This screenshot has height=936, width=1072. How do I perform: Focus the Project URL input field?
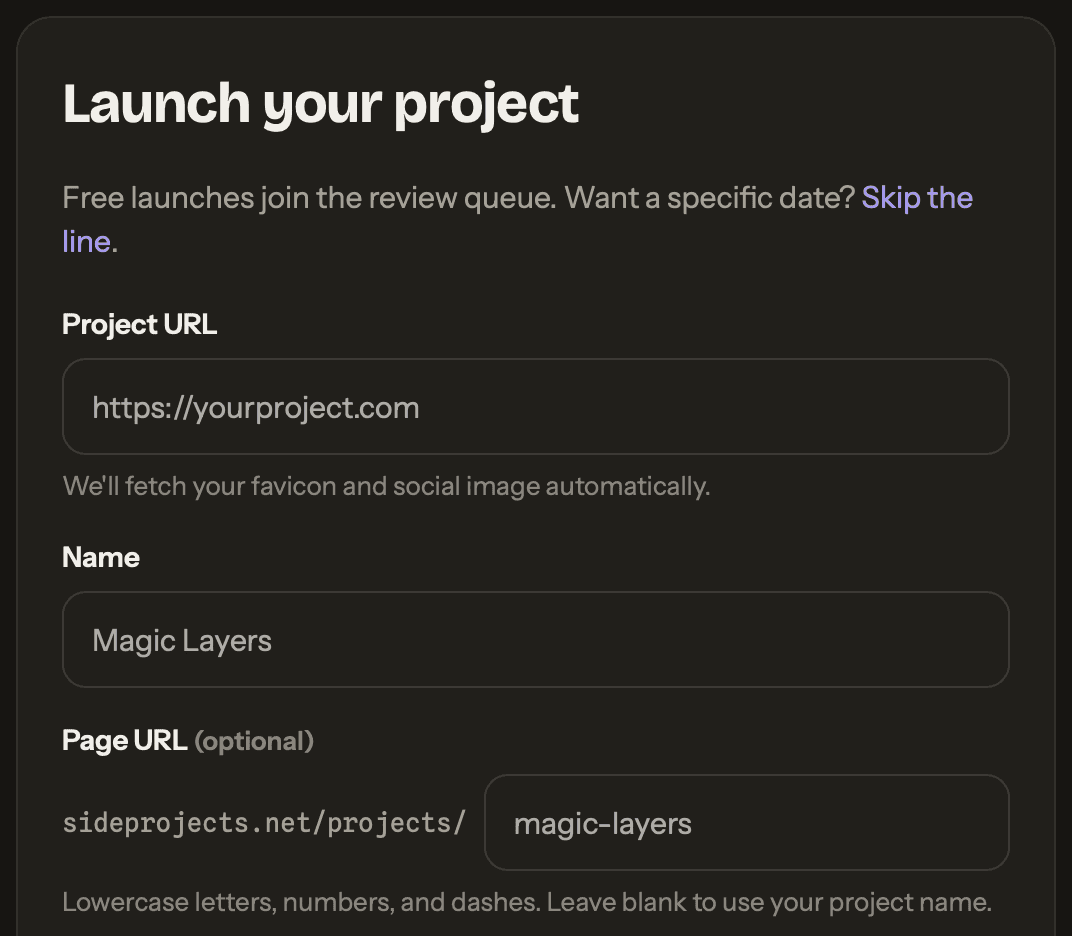click(535, 407)
